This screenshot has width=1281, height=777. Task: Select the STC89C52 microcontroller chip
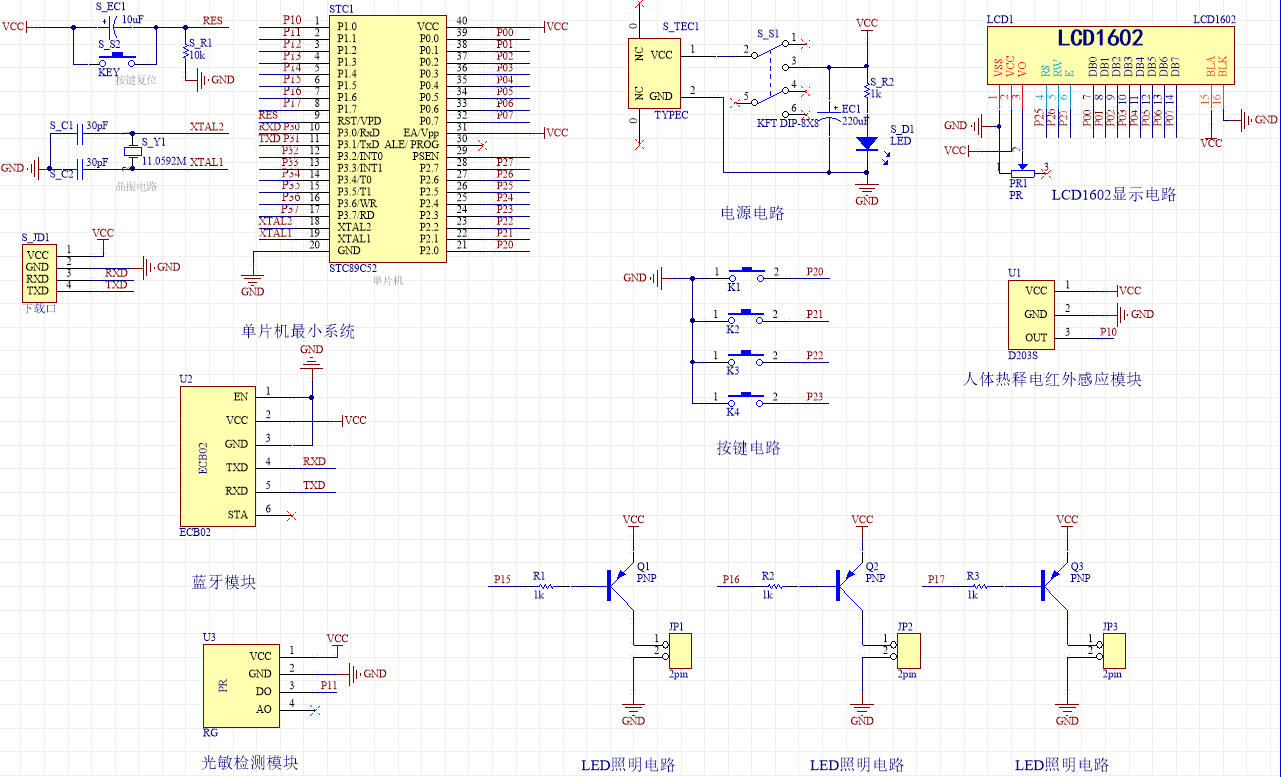(386, 138)
